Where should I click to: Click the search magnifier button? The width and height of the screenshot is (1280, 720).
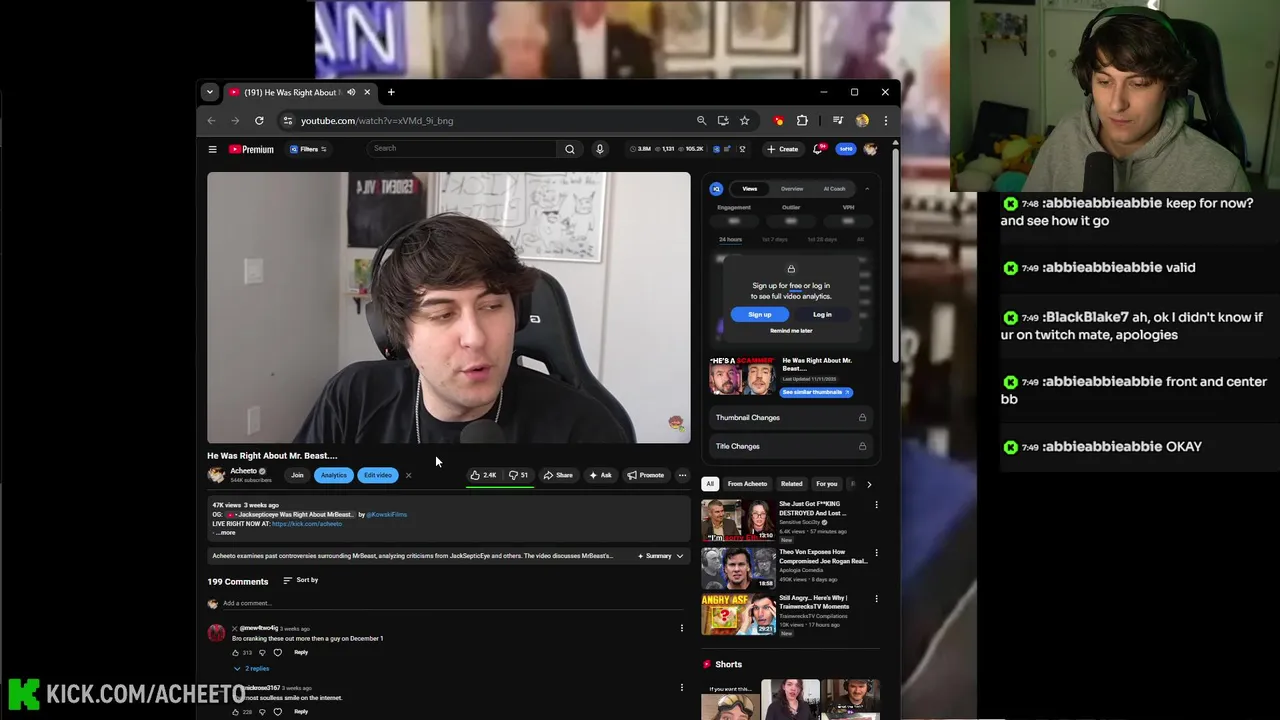pos(570,149)
